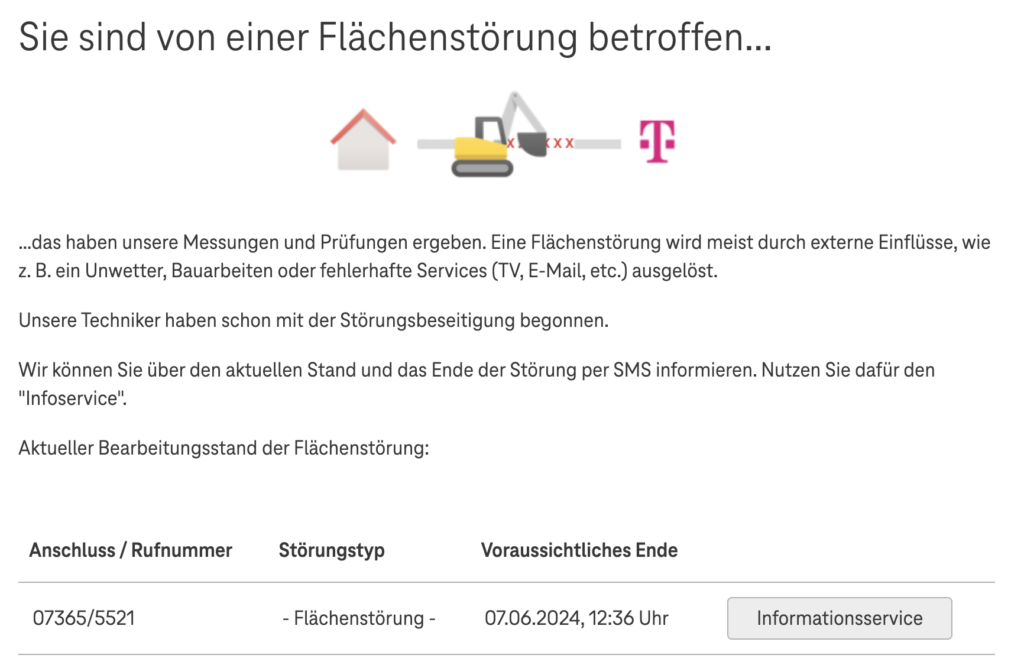Click the "- Flächenstörung -" table cell
The height and width of the screenshot is (668, 1024).
click(x=359, y=618)
